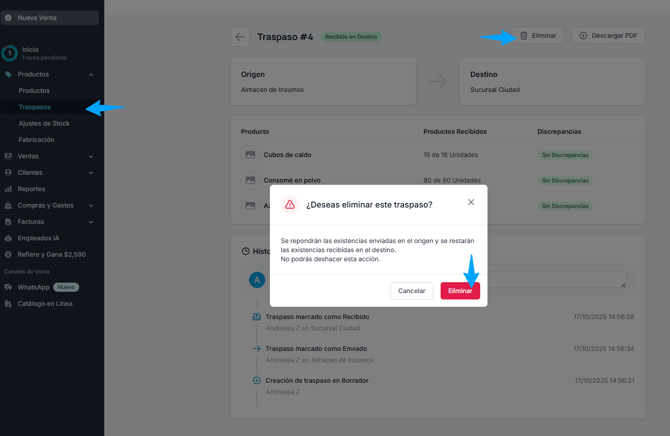Click Cancelar in the dialog

coord(411,291)
